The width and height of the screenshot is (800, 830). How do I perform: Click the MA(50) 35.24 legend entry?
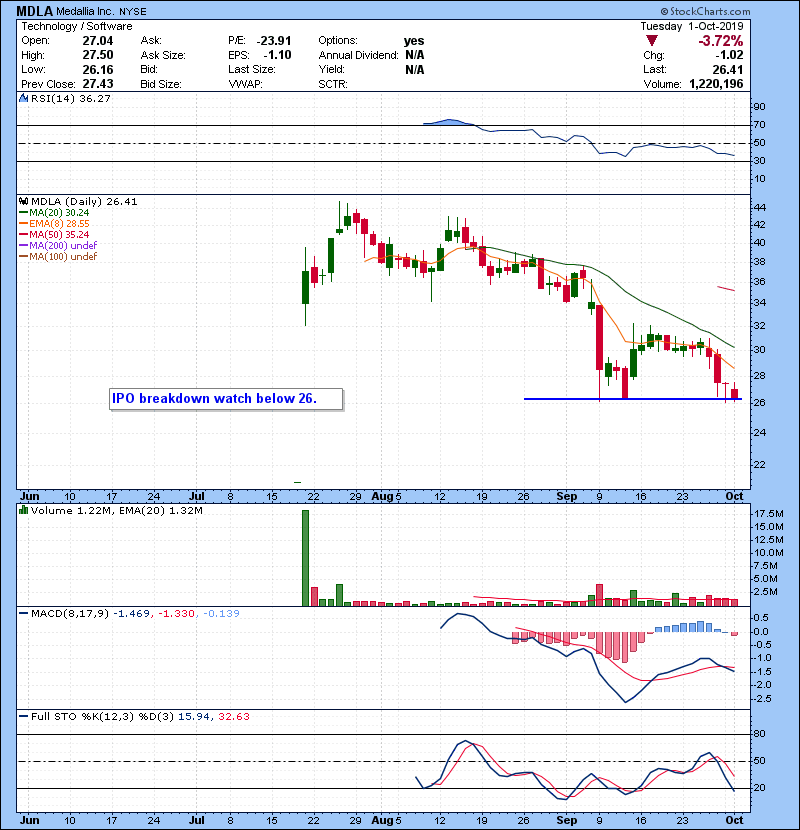[55, 234]
